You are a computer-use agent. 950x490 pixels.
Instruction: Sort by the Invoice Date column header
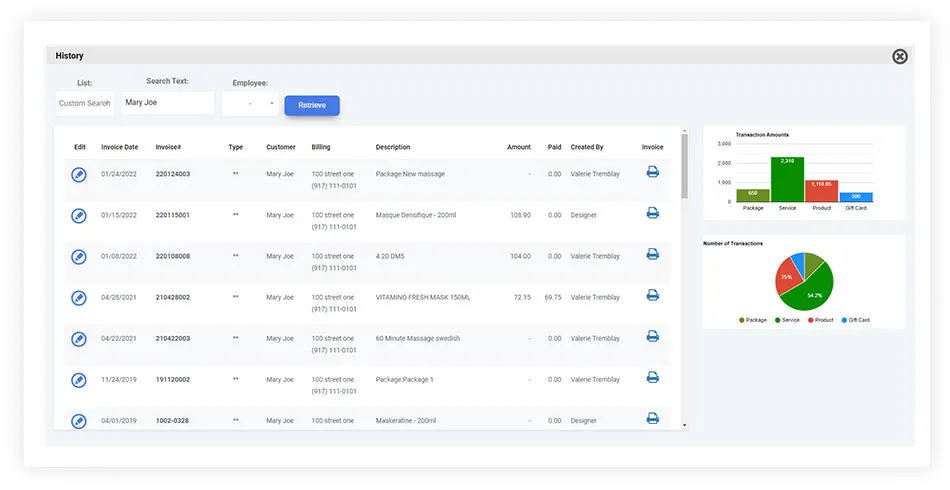[119, 147]
